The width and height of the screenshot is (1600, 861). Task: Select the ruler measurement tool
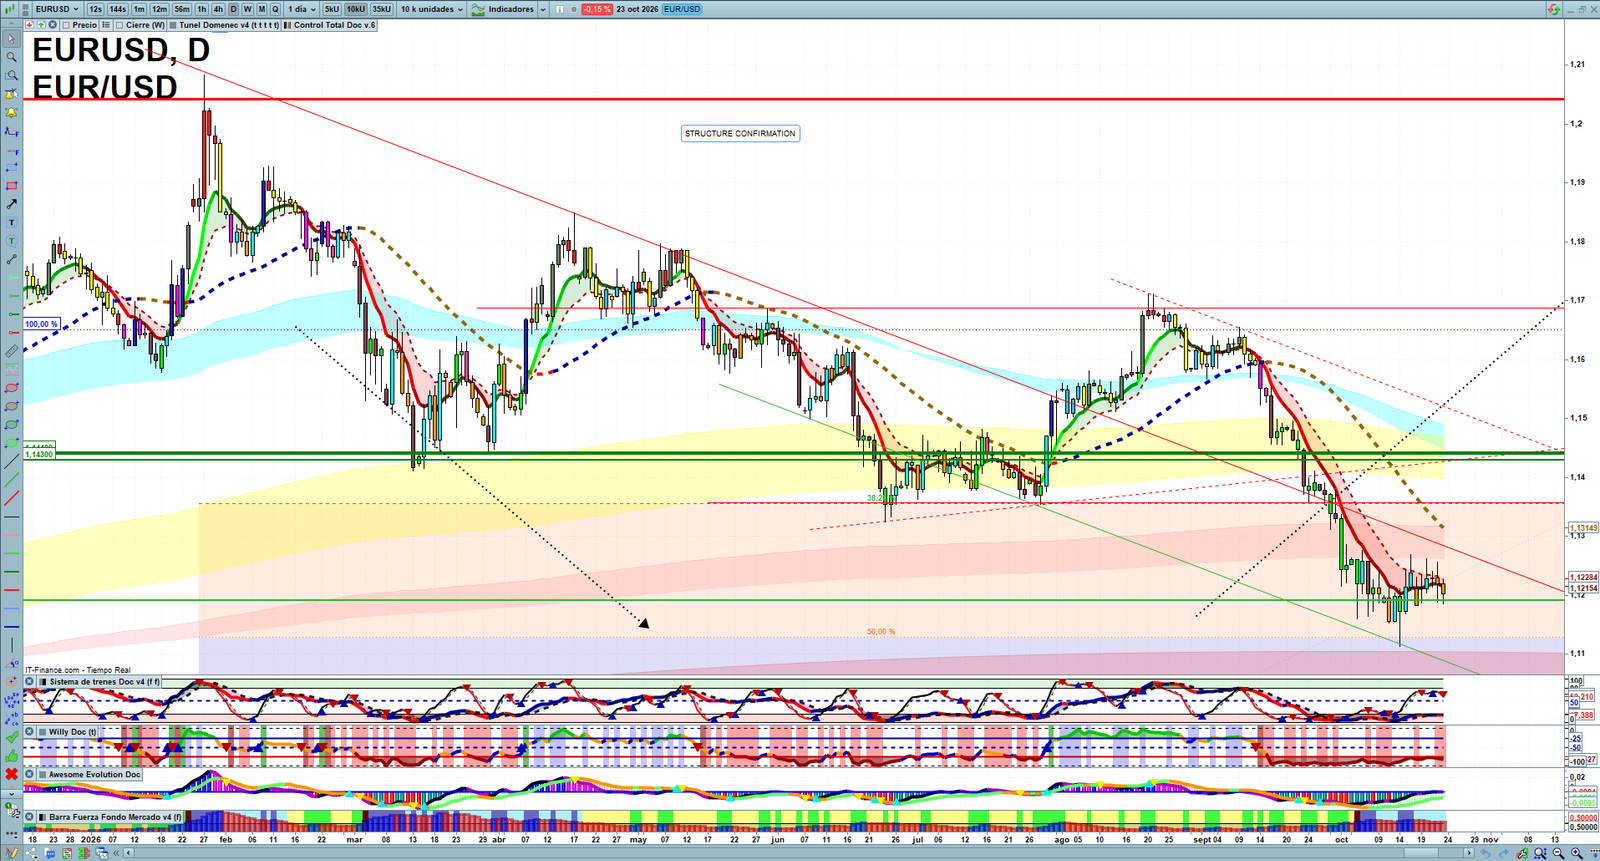11,351
